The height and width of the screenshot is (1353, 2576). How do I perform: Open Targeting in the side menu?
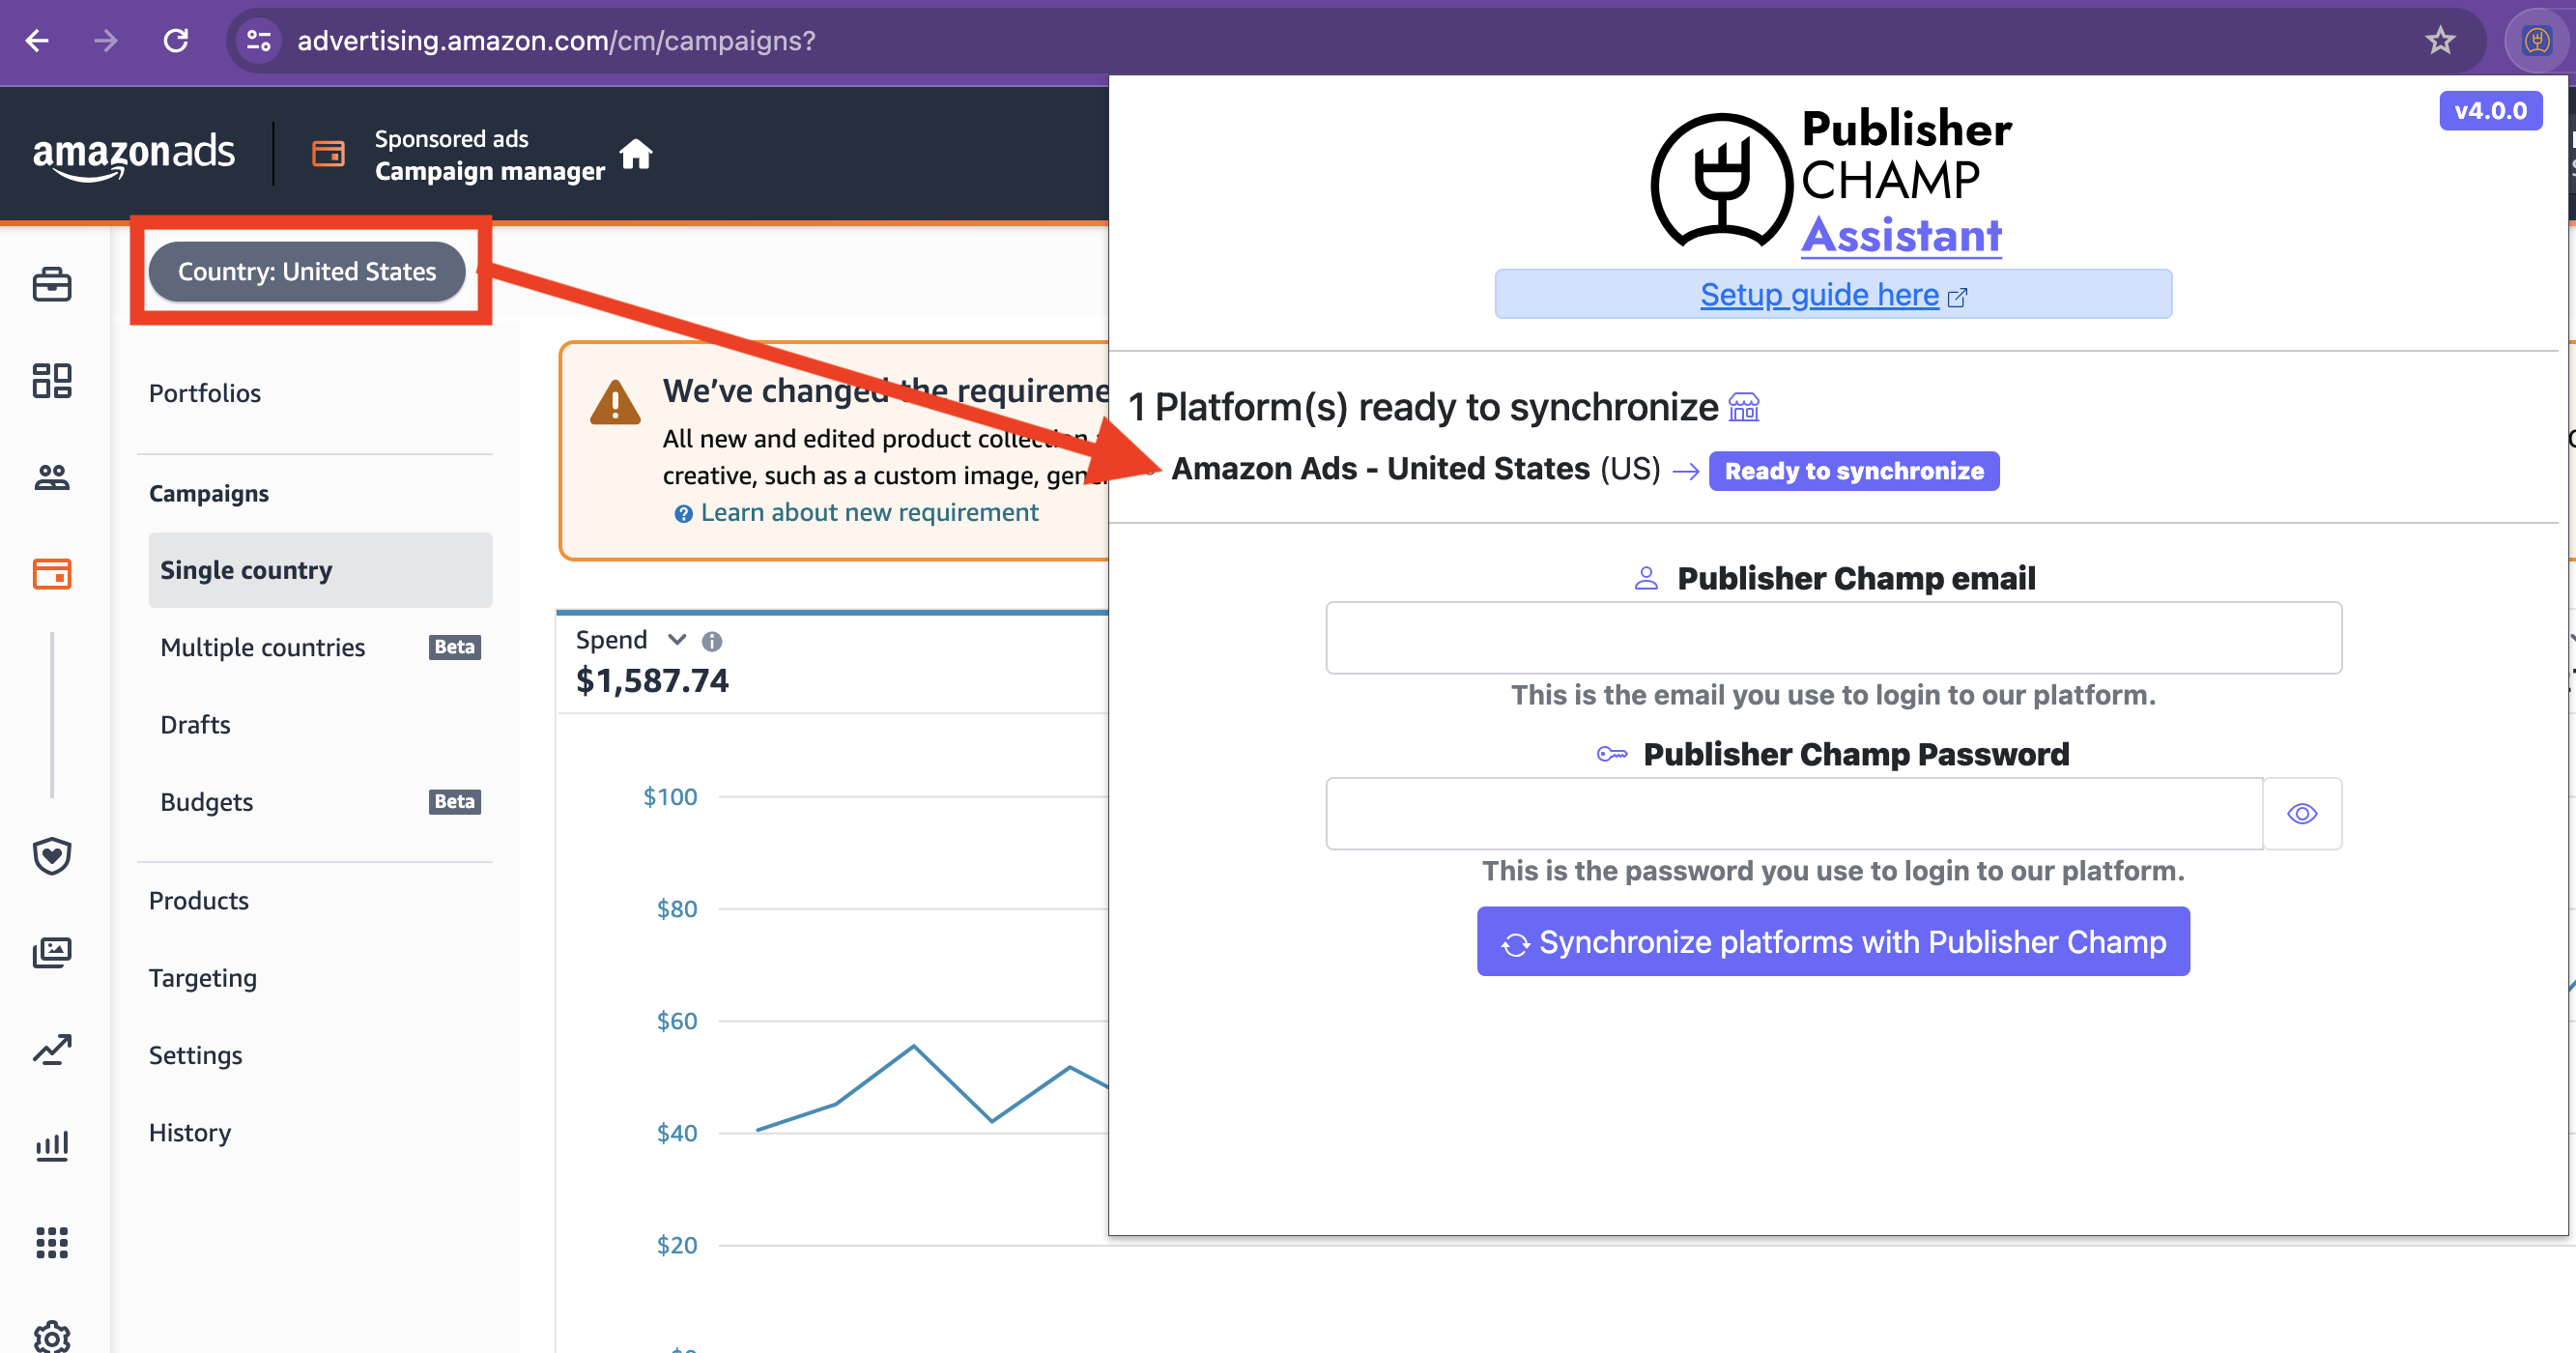tap(203, 978)
